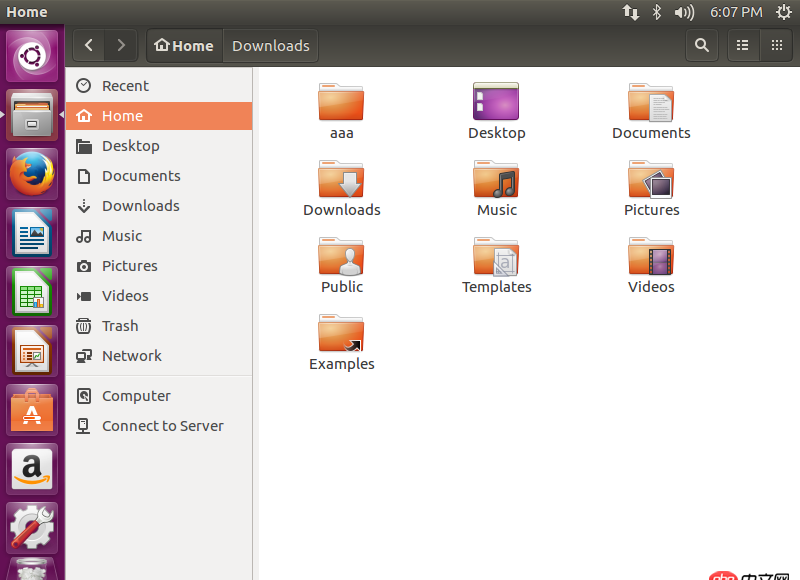Select Trash in the sidebar
Screen dimensions: 800x580
point(118,325)
